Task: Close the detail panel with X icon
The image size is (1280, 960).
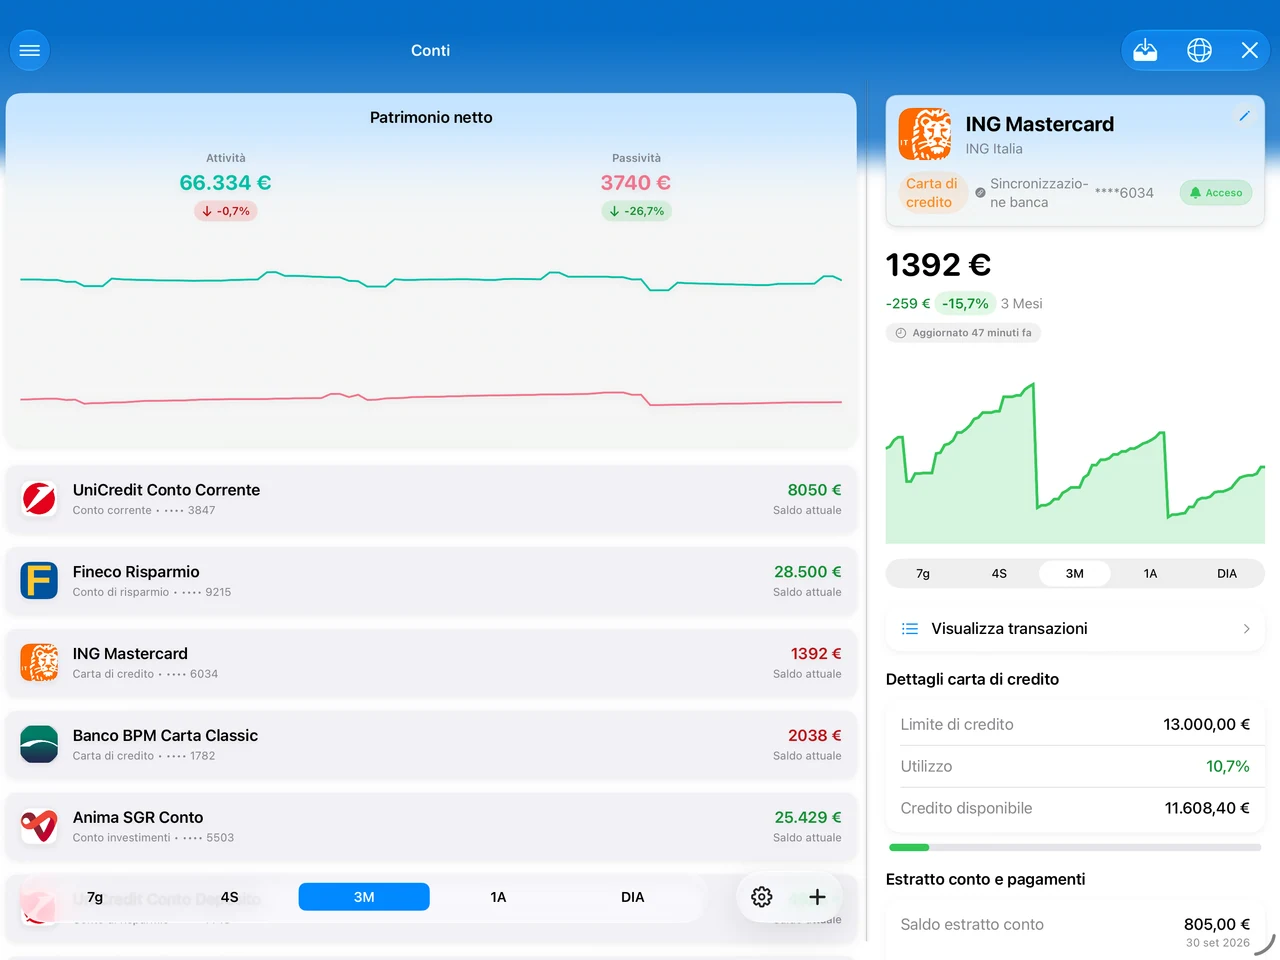Action: coord(1250,50)
